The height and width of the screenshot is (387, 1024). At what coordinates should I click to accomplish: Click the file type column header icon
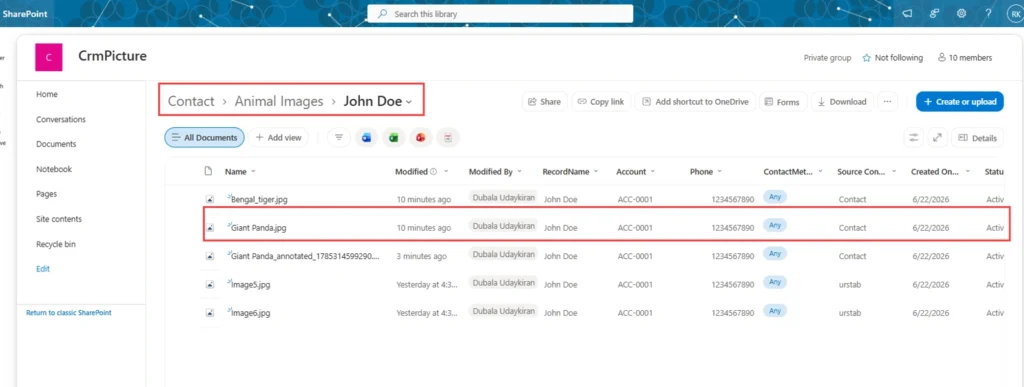pos(209,172)
